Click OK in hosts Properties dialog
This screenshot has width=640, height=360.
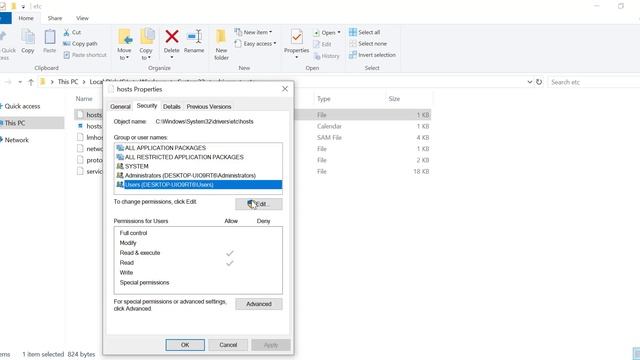185,345
